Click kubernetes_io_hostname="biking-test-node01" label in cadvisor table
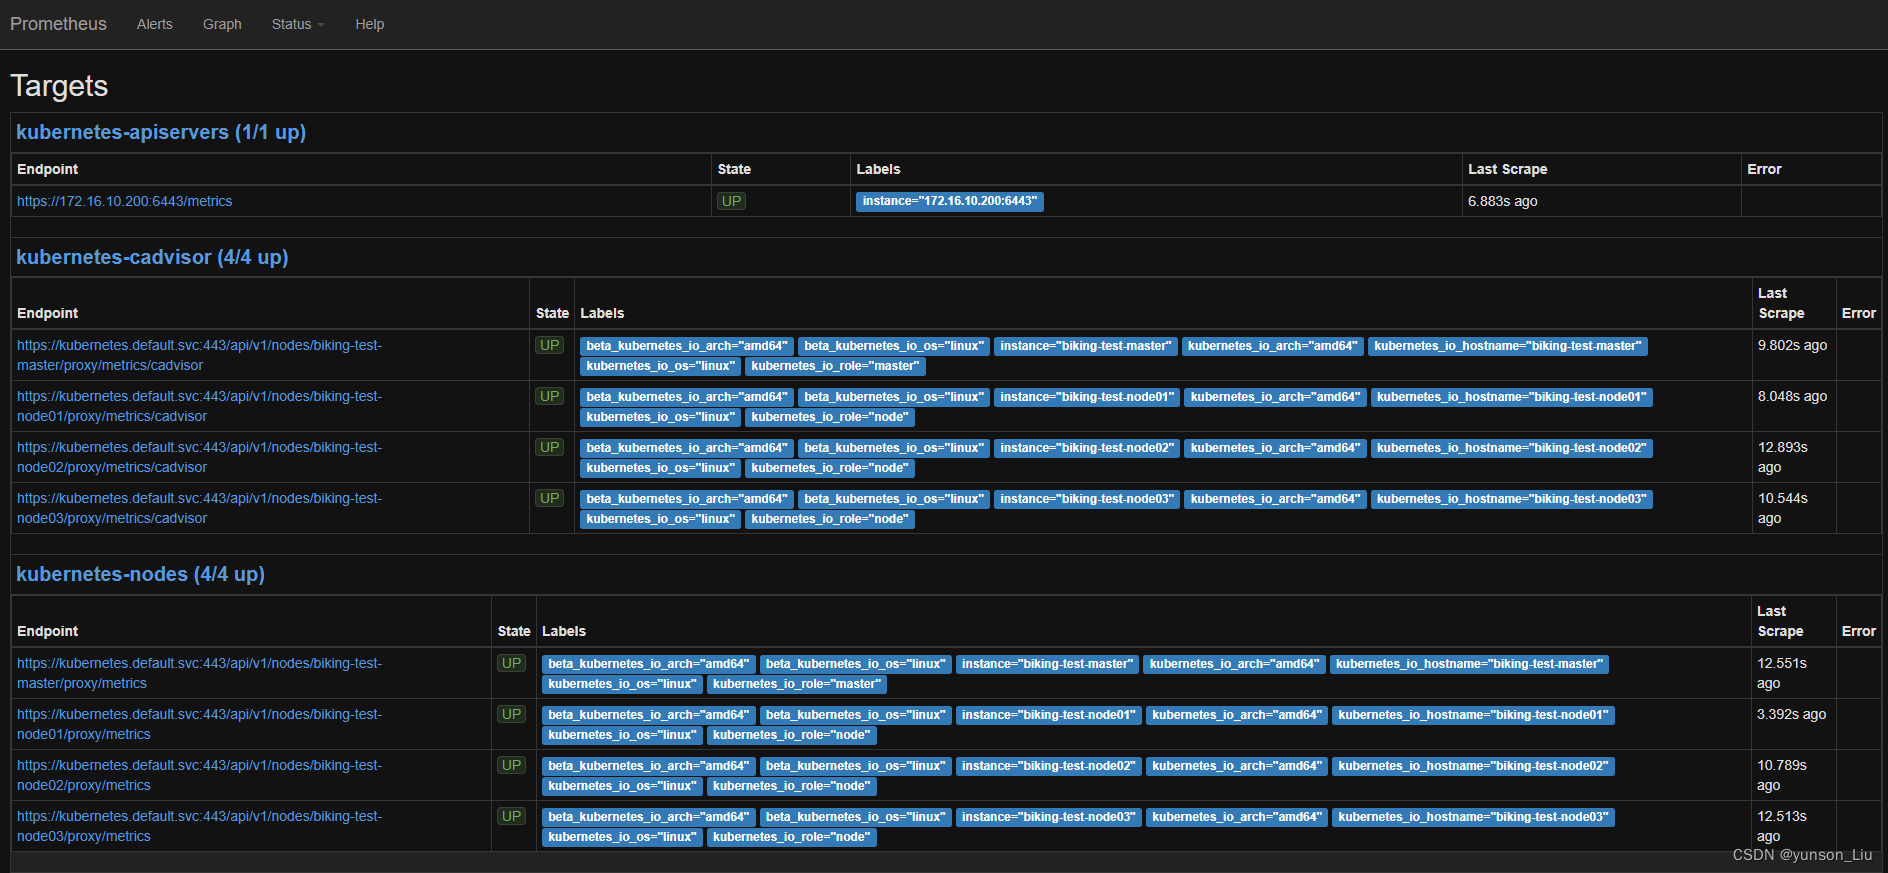 [x=1511, y=397]
